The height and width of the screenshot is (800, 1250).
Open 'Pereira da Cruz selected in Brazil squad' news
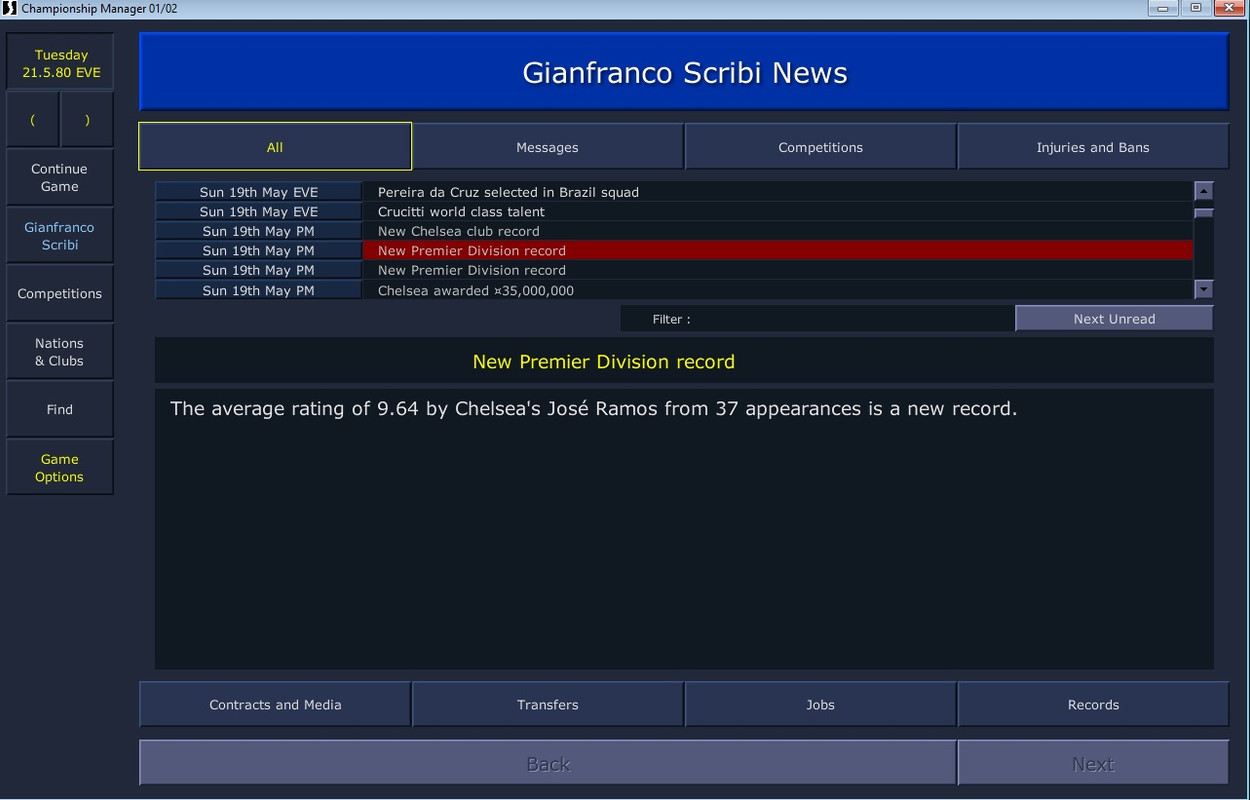click(777, 192)
